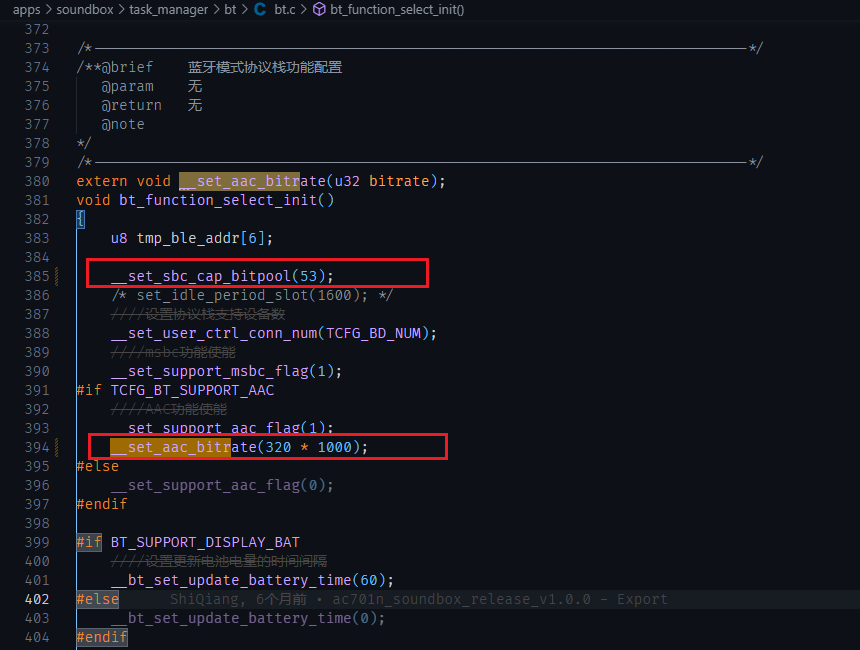Expand chevron between soundbox and task_manager

[122, 10]
